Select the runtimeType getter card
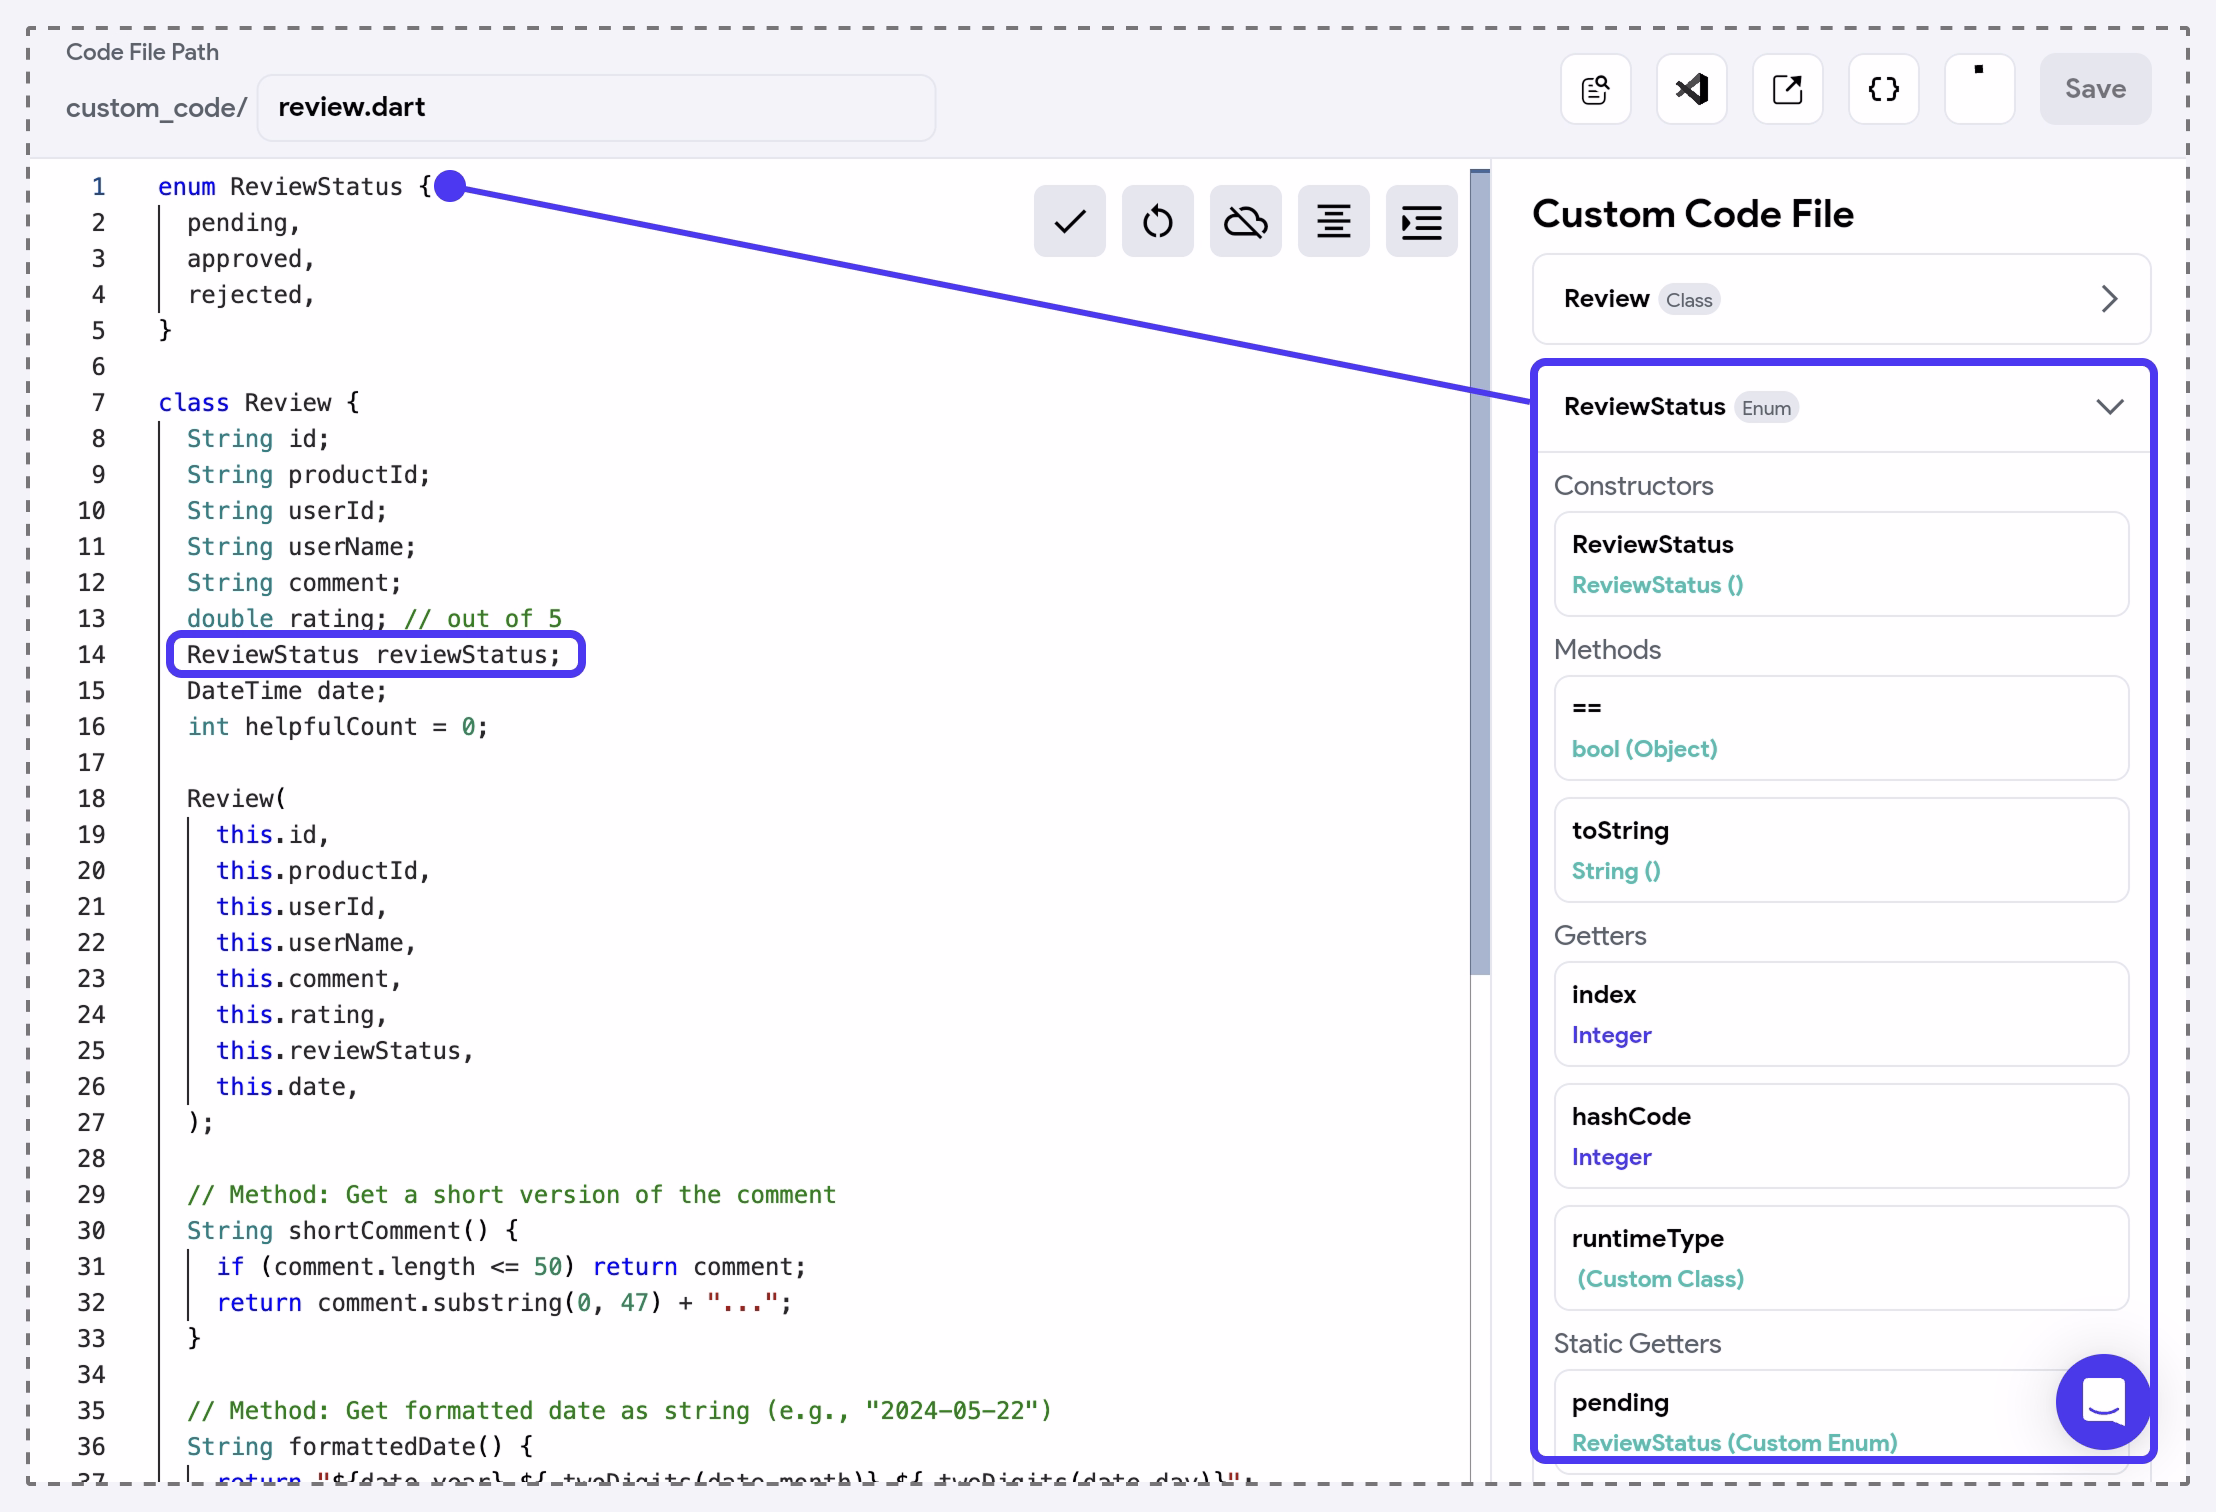Image resolution: width=2216 pixels, height=1512 pixels. (1842, 1258)
